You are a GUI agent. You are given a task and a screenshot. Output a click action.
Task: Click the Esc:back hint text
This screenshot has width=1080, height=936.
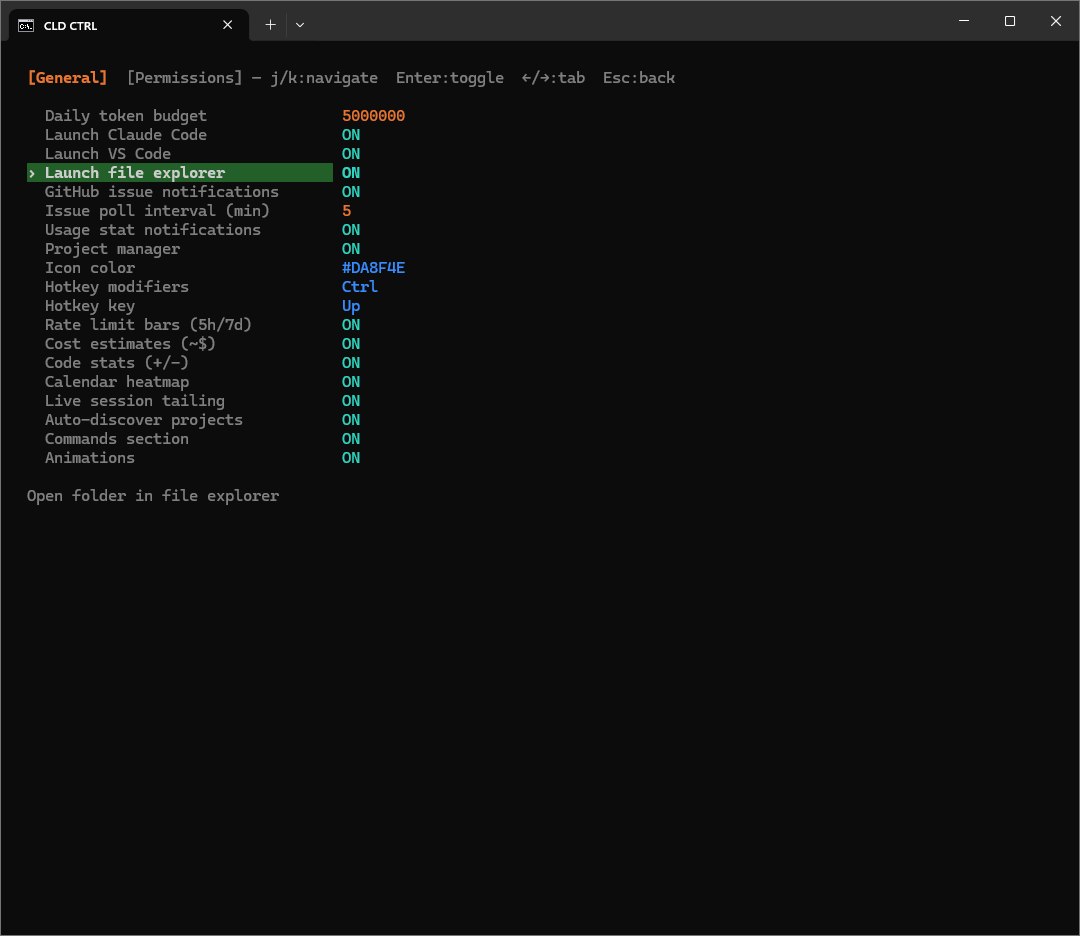pyautogui.click(x=638, y=78)
